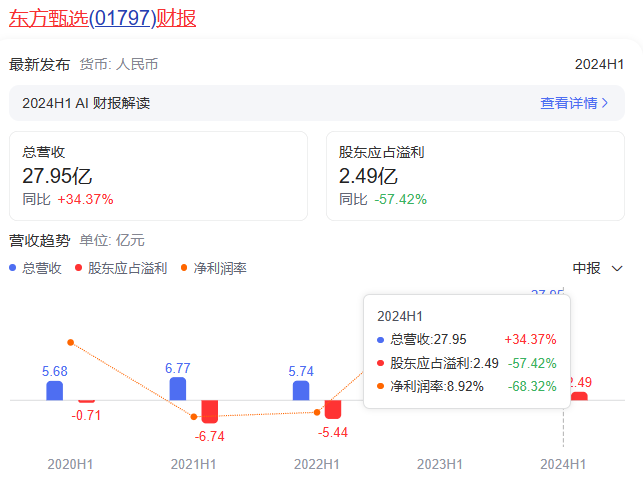
Task: Click the orange margin point at 2022H1
Action: point(317,412)
